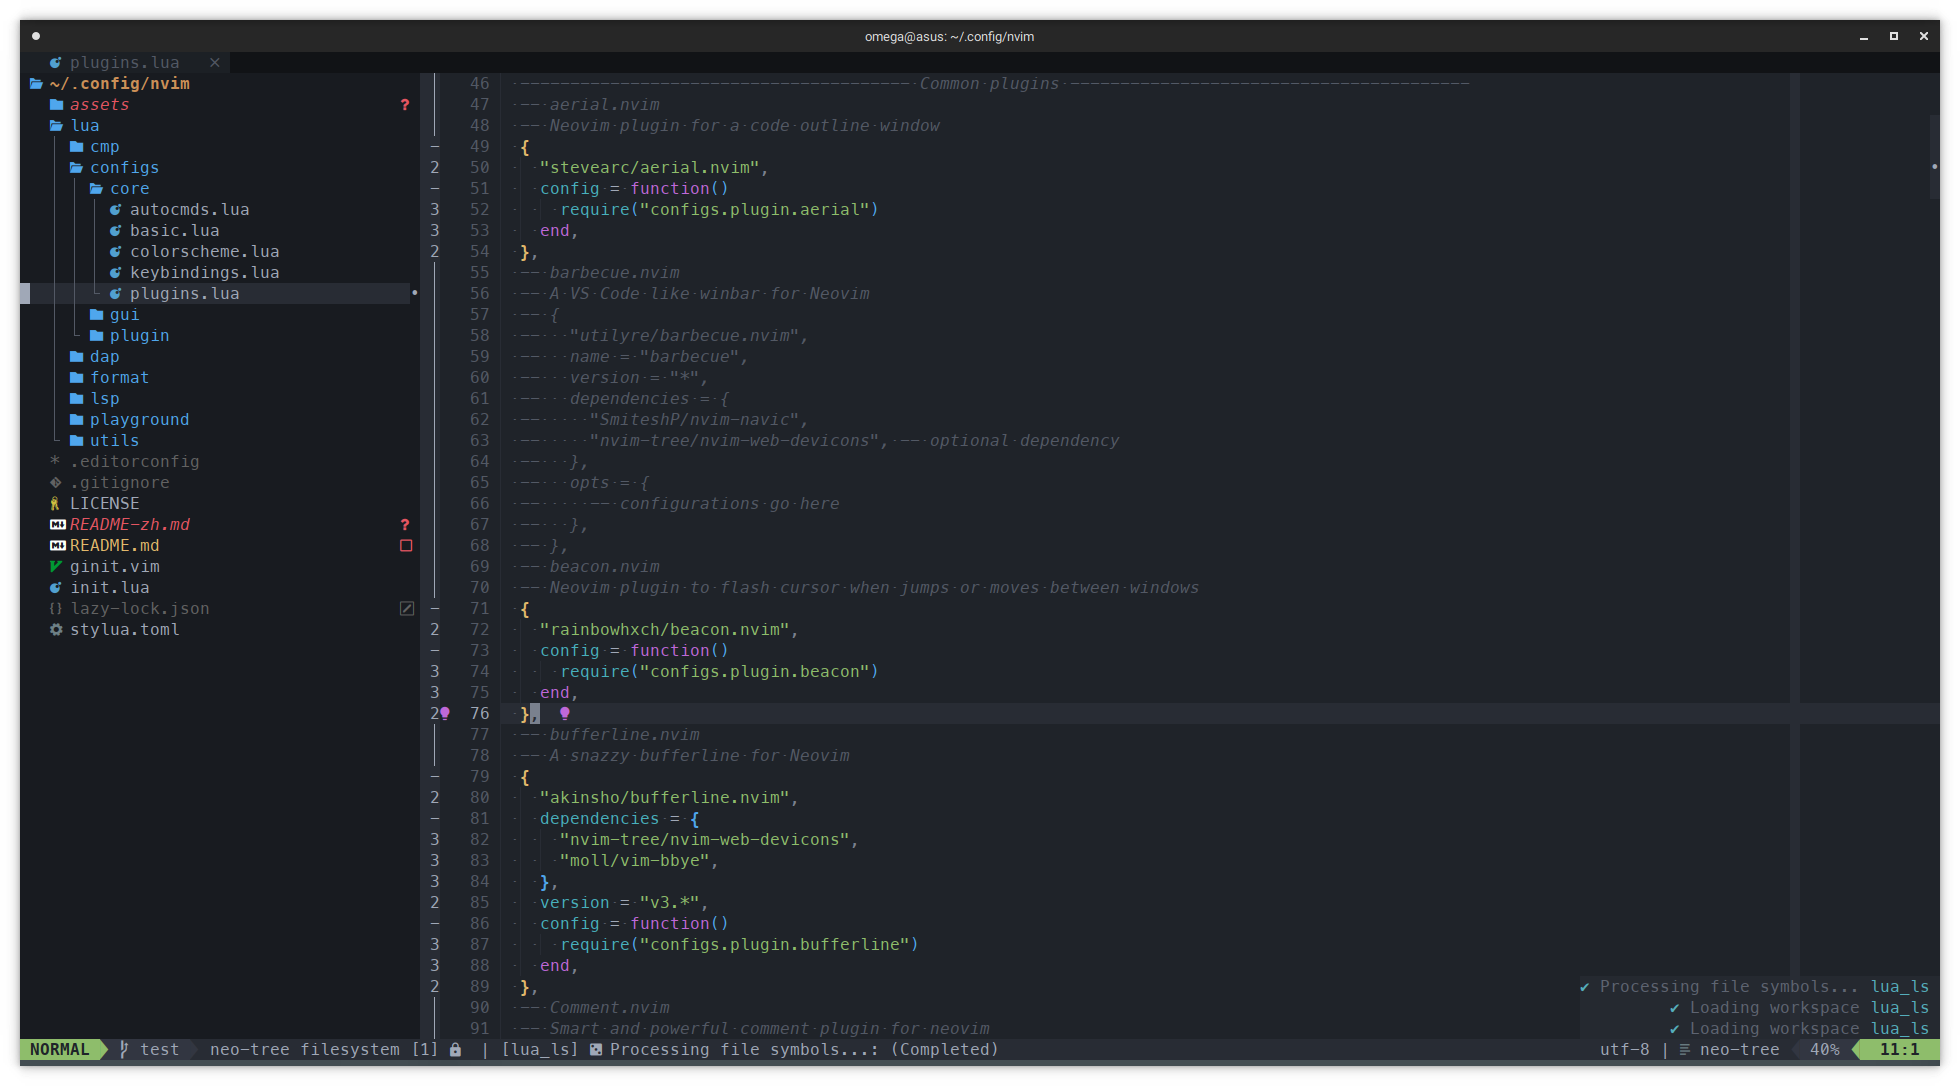Click the lightbulb sign in the gutter of line 76

tap(445, 714)
